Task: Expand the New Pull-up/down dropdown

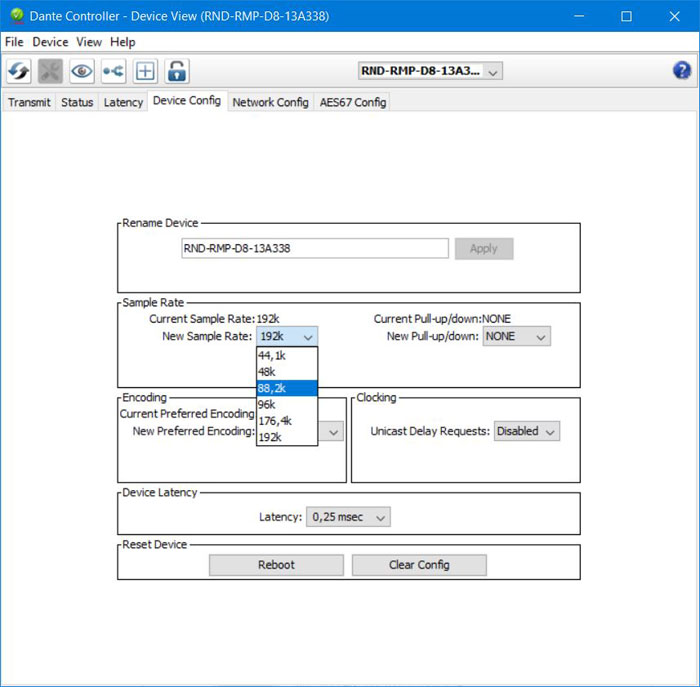Action: 516,337
